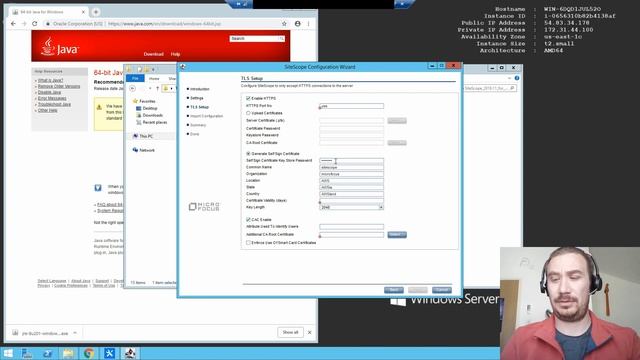Click the State input field
The image size is (640, 360).
pos(351,187)
